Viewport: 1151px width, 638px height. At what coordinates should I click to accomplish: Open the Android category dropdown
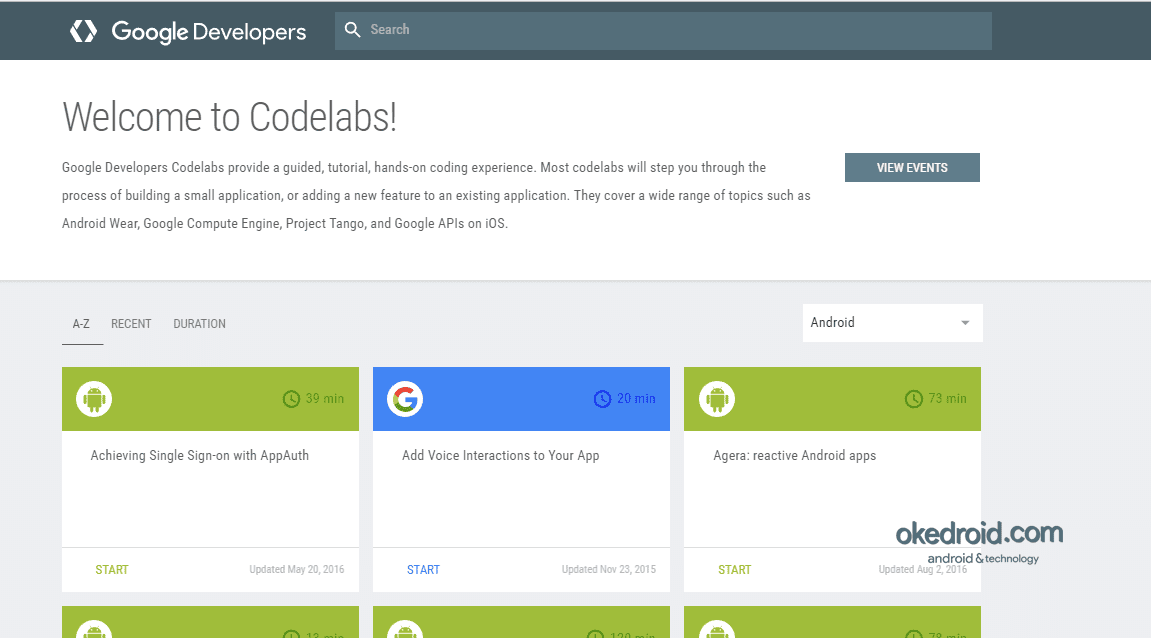[893, 323]
